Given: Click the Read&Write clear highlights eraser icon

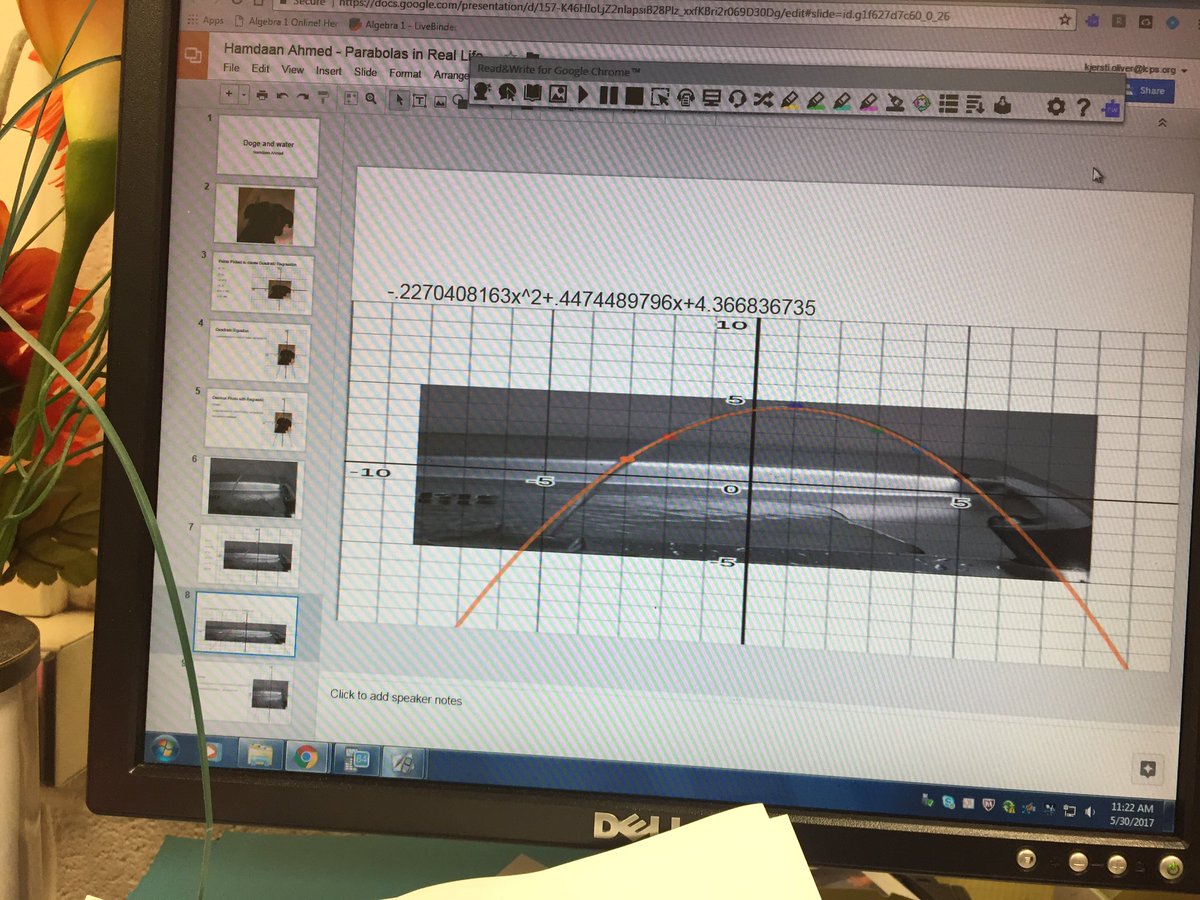Looking at the screenshot, I should (896, 102).
